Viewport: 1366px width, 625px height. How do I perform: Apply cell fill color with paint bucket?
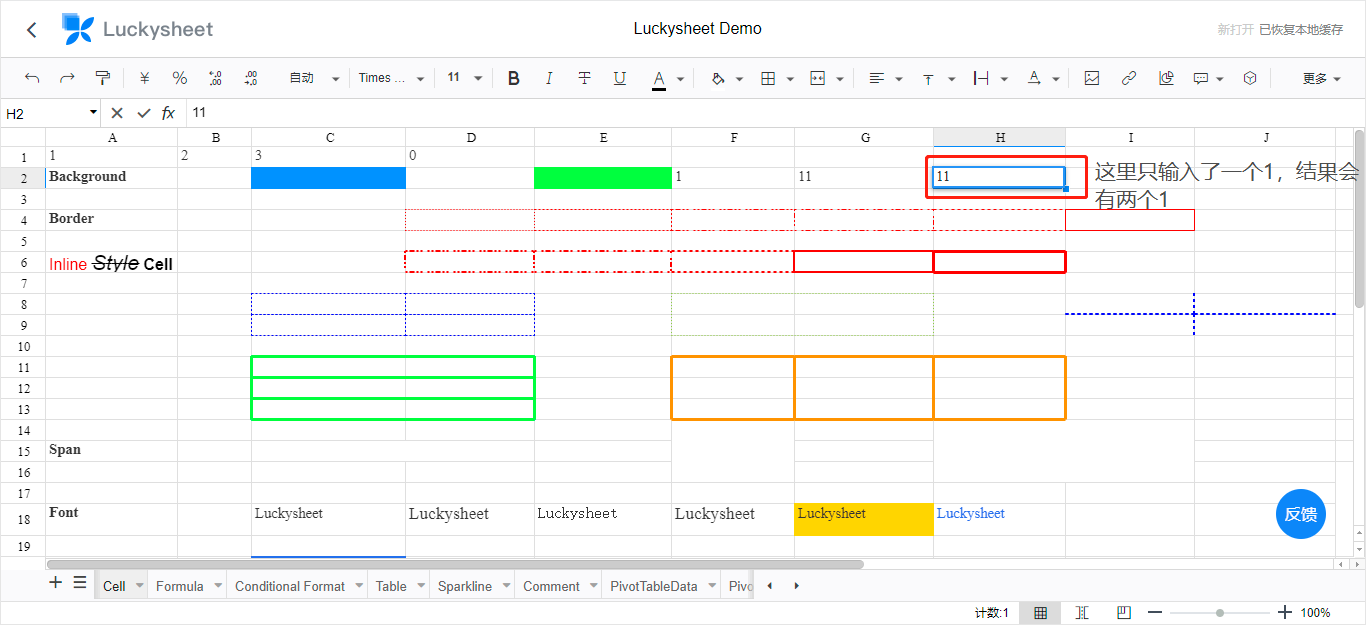tap(717, 78)
